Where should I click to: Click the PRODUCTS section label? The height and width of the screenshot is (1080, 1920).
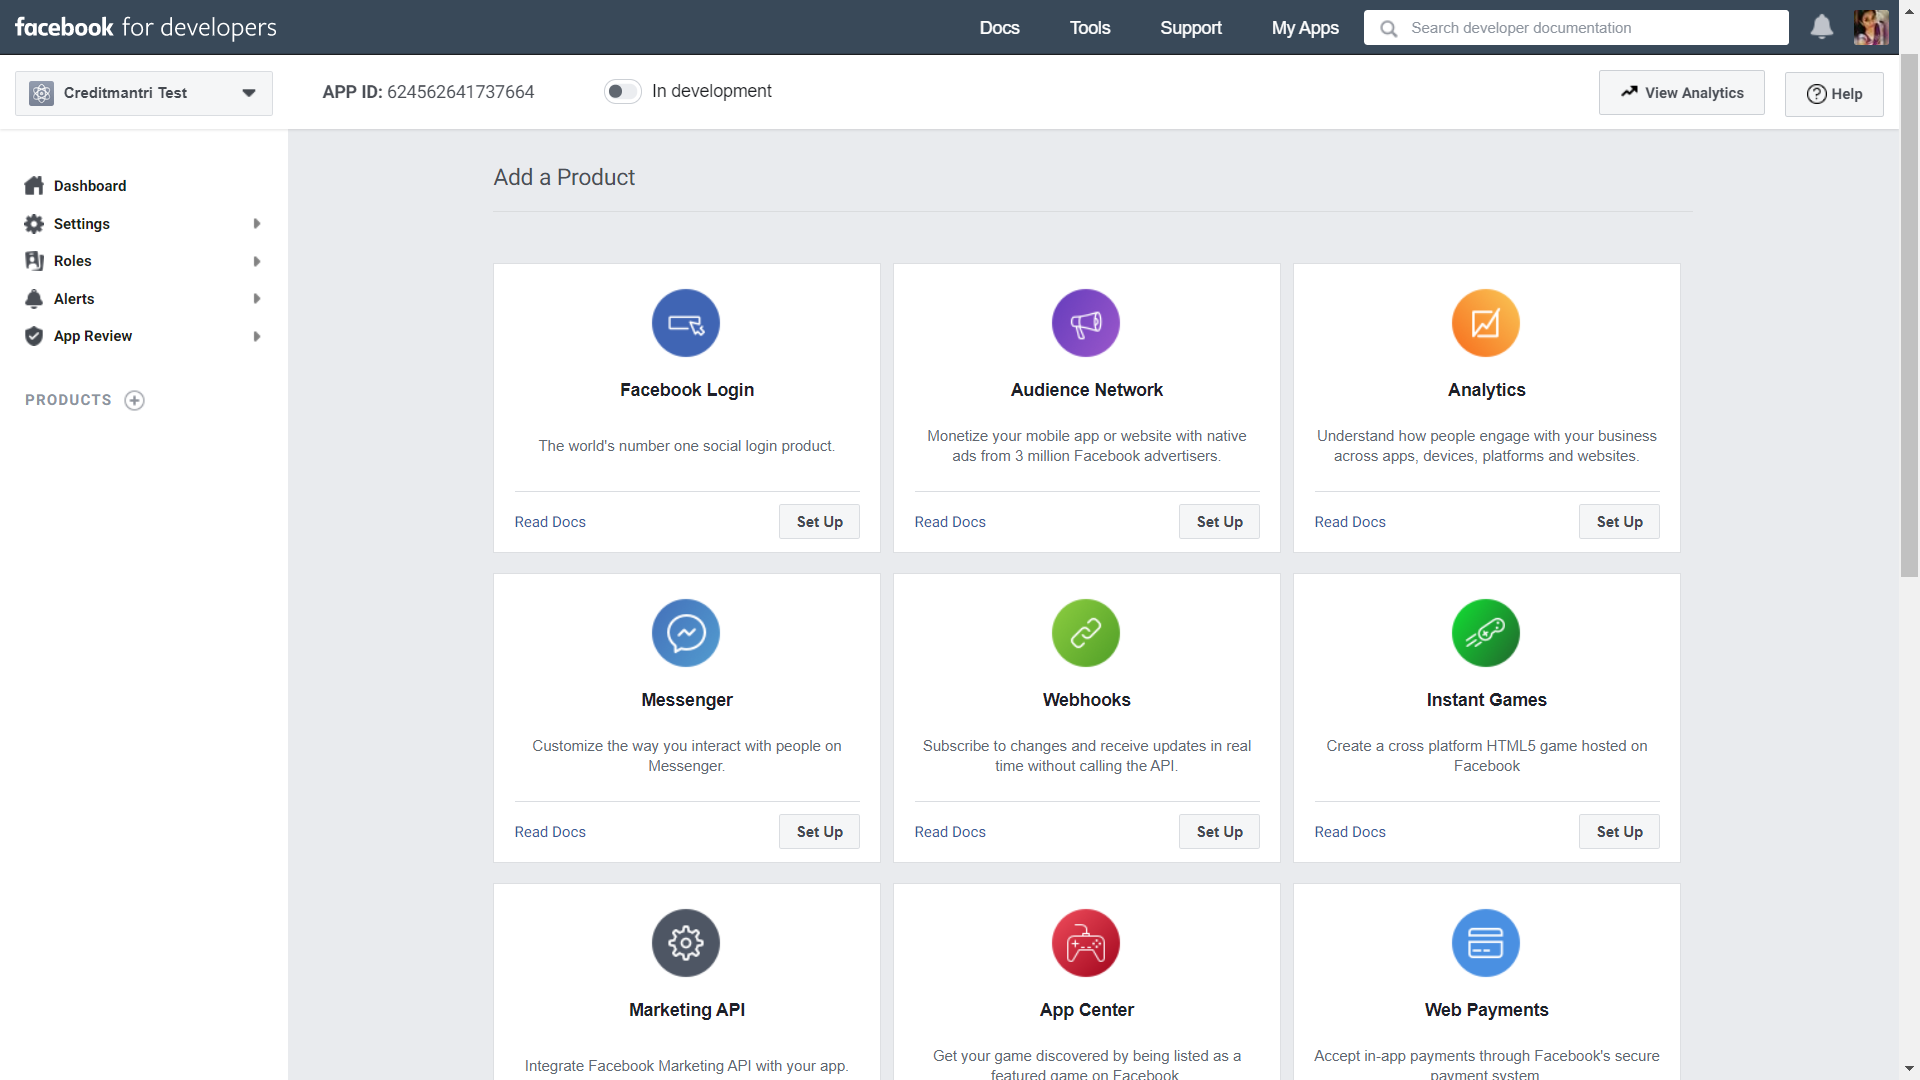68,400
